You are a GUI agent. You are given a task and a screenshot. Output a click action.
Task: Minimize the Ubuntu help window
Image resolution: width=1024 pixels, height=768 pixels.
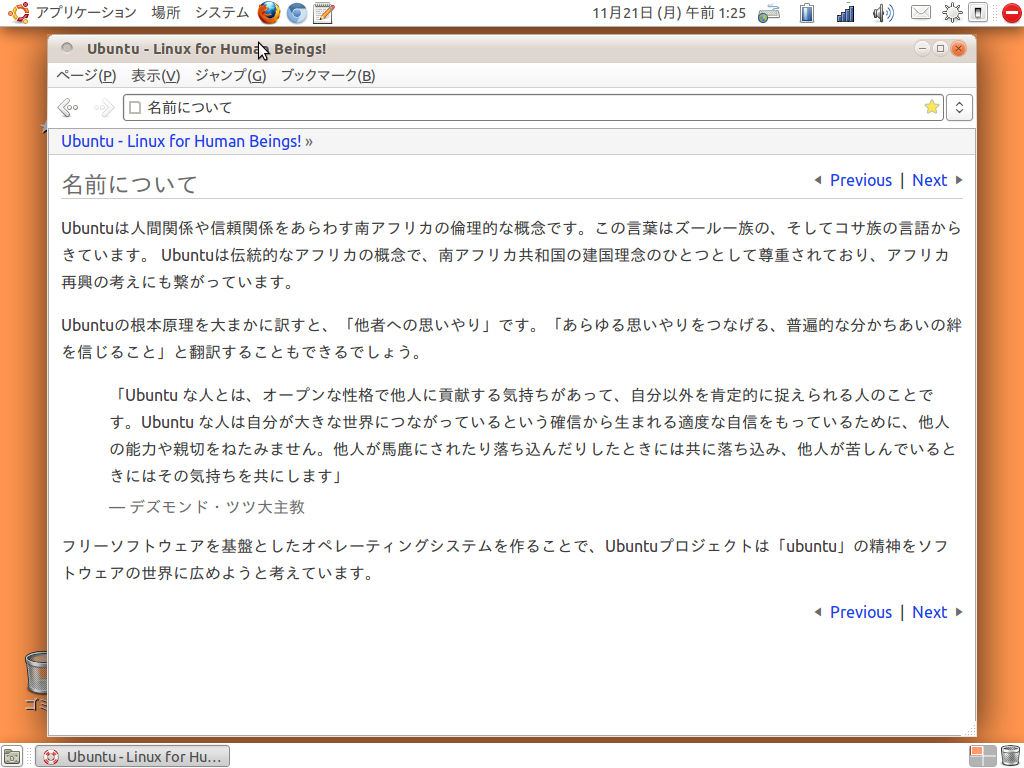tap(922, 48)
